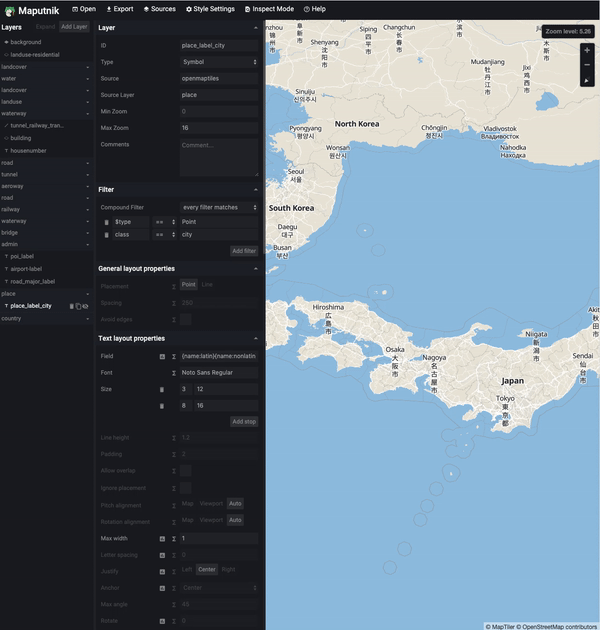Viewport: 600px width, 630px height.
Task: Click the sigma expression icon for Padding
Action: tap(174, 454)
